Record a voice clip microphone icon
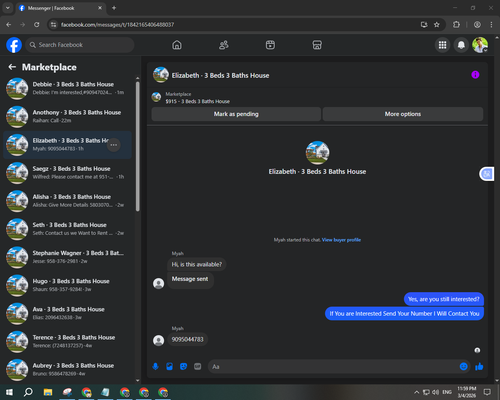 [155, 367]
